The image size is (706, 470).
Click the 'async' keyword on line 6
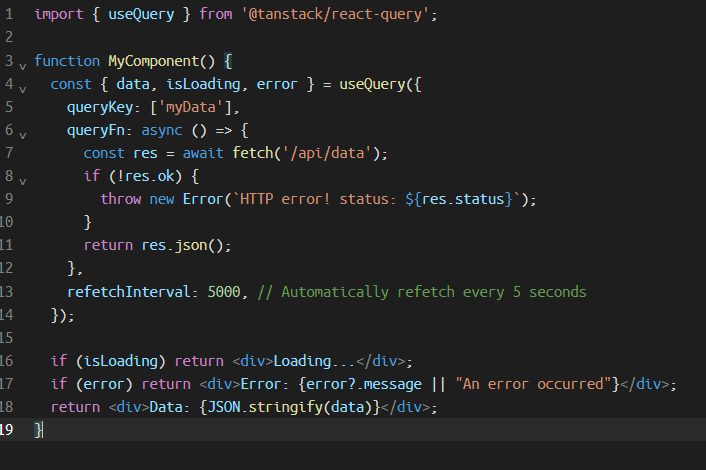(x=162, y=130)
